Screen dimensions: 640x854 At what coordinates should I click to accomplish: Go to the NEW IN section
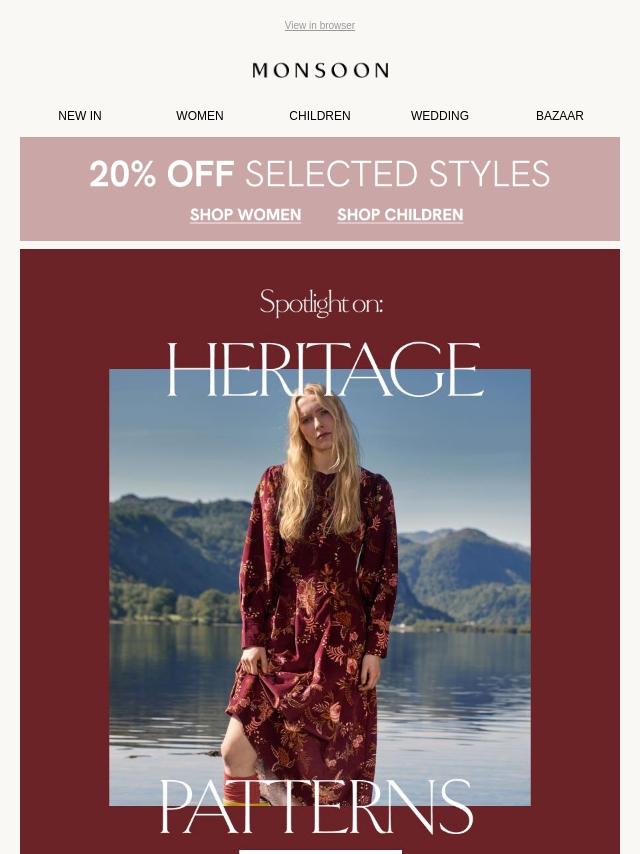click(80, 115)
